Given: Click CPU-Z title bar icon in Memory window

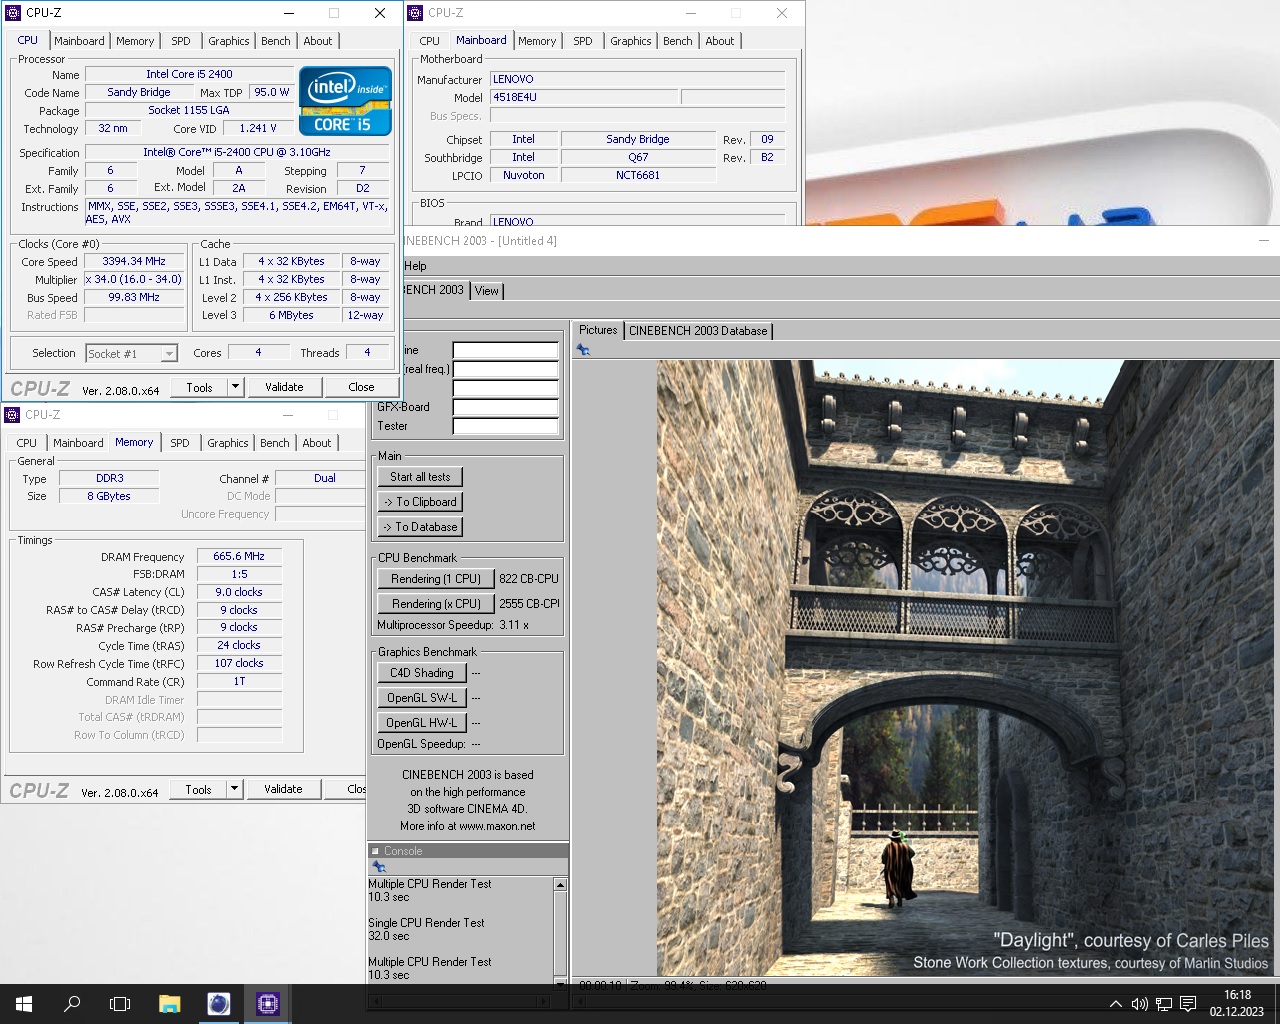Looking at the screenshot, I should 13,415.
